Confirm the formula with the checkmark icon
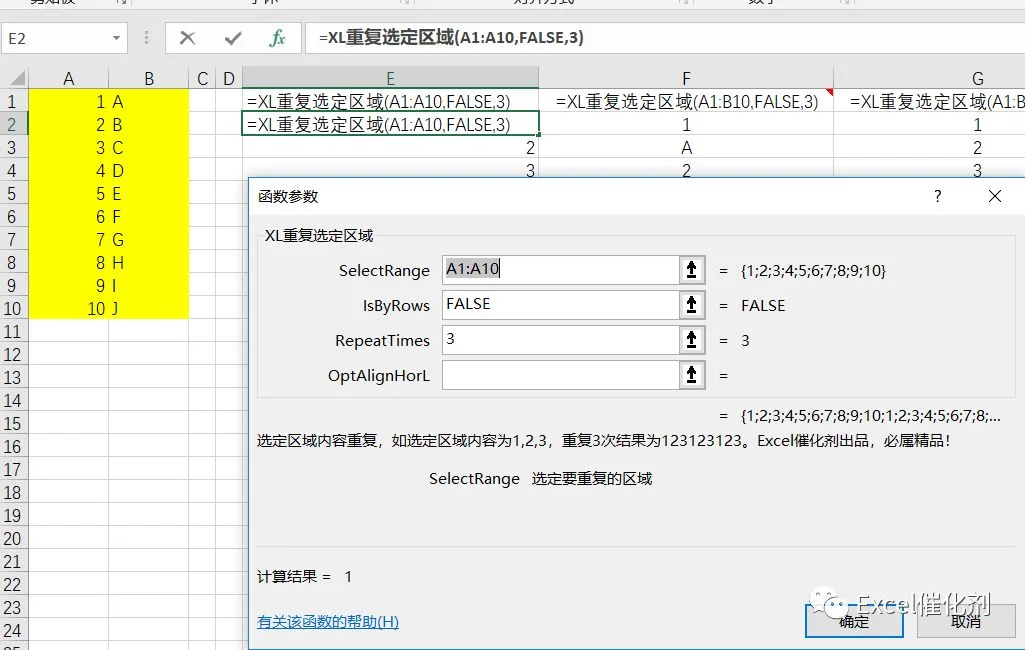 click(x=233, y=38)
